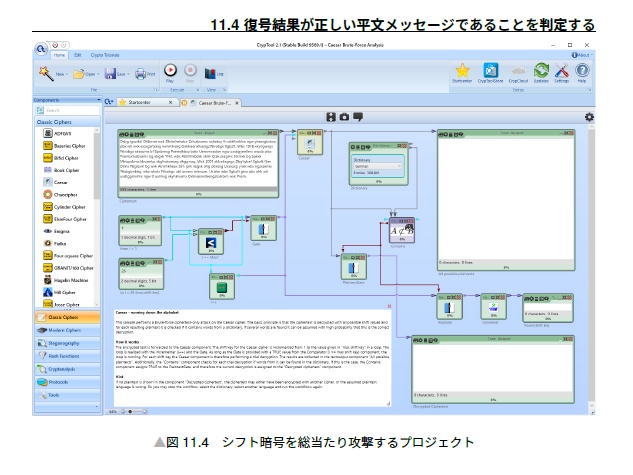Start the workflow with Play

170,70
